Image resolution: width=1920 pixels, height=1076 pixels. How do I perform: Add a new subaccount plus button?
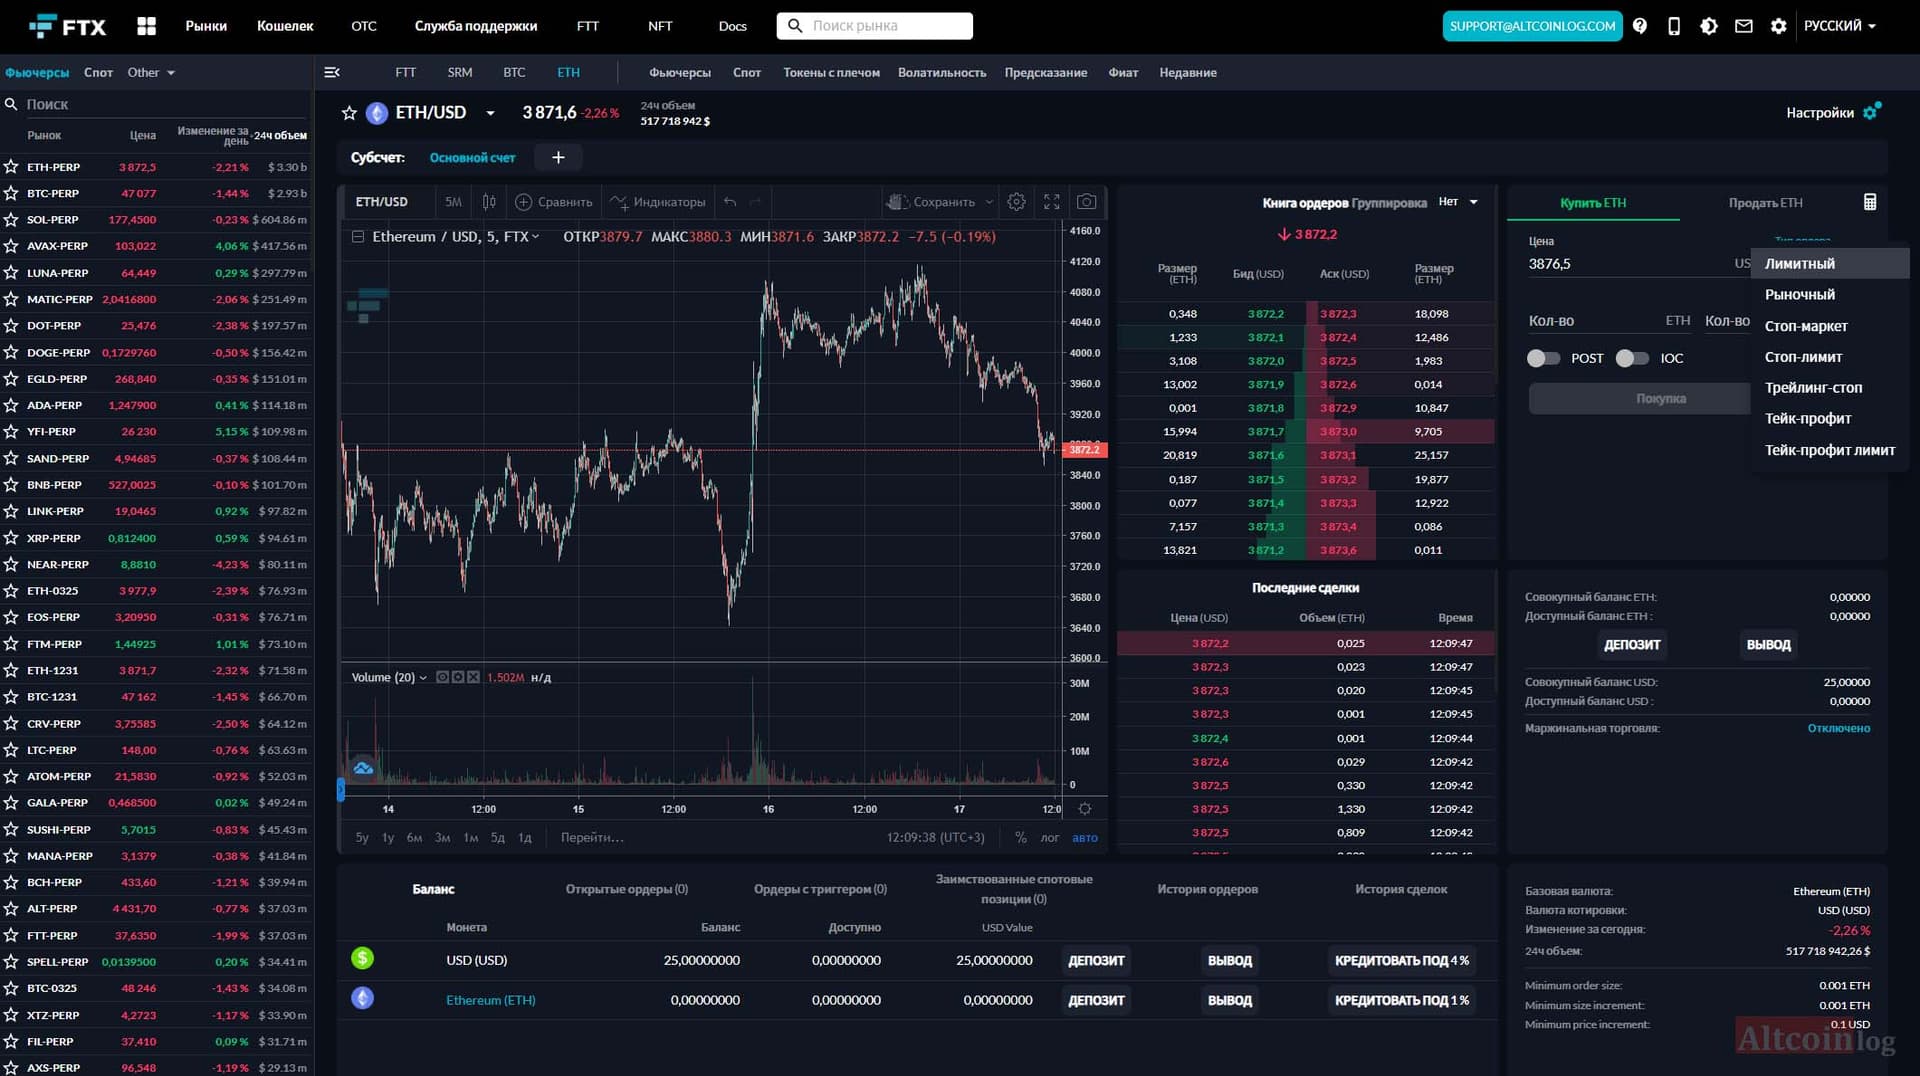pos(558,157)
